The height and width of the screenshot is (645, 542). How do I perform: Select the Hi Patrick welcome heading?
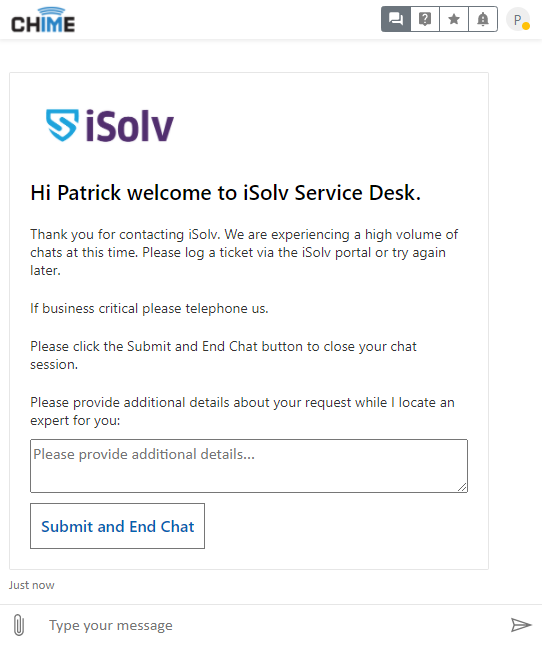pos(225,193)
